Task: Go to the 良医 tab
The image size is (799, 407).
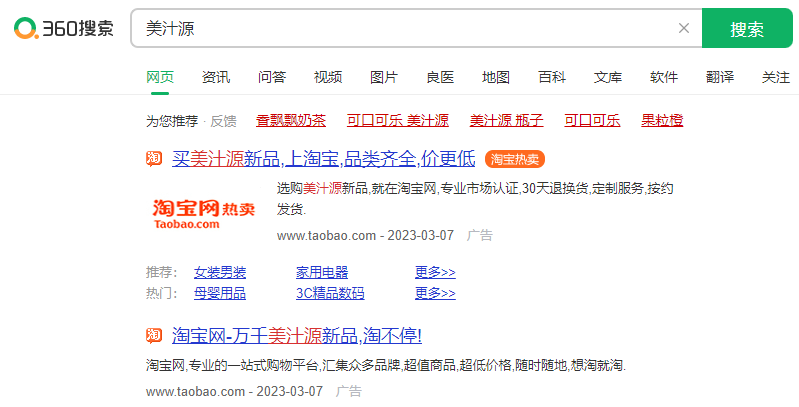Action: 440,77
